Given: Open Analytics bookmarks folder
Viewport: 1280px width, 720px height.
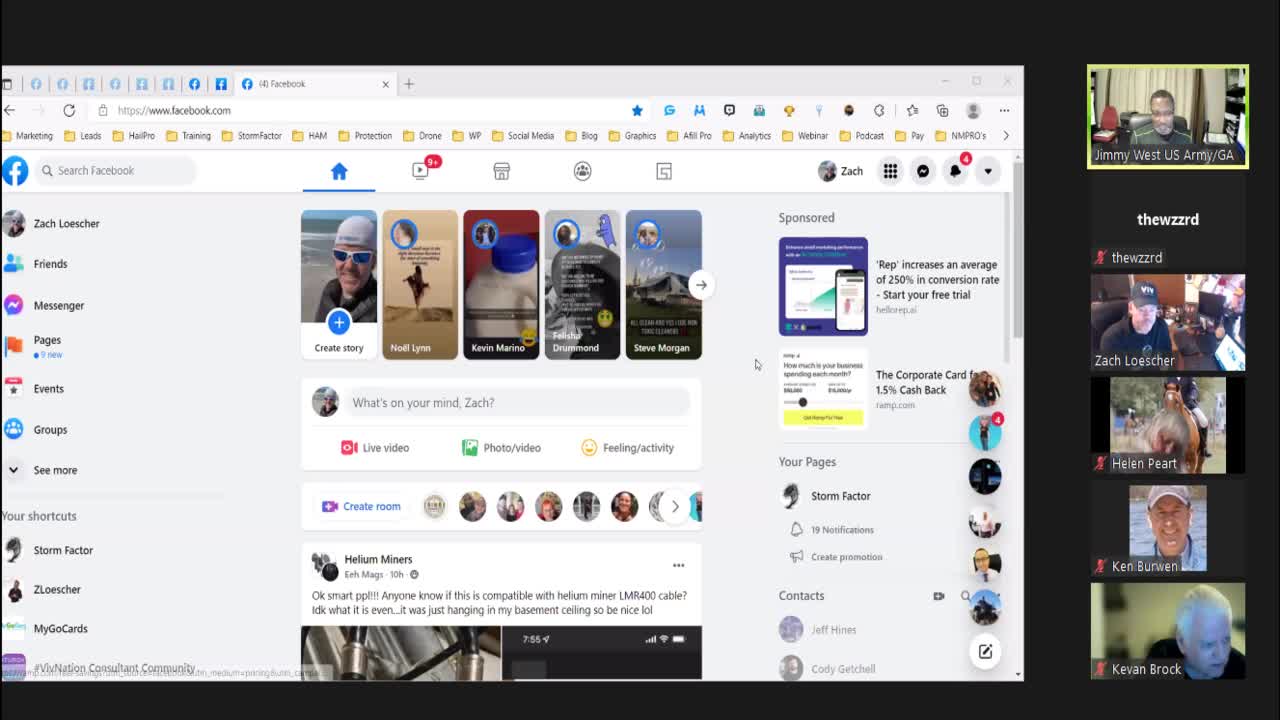Looking at the screenshot, I should (746, 136).
